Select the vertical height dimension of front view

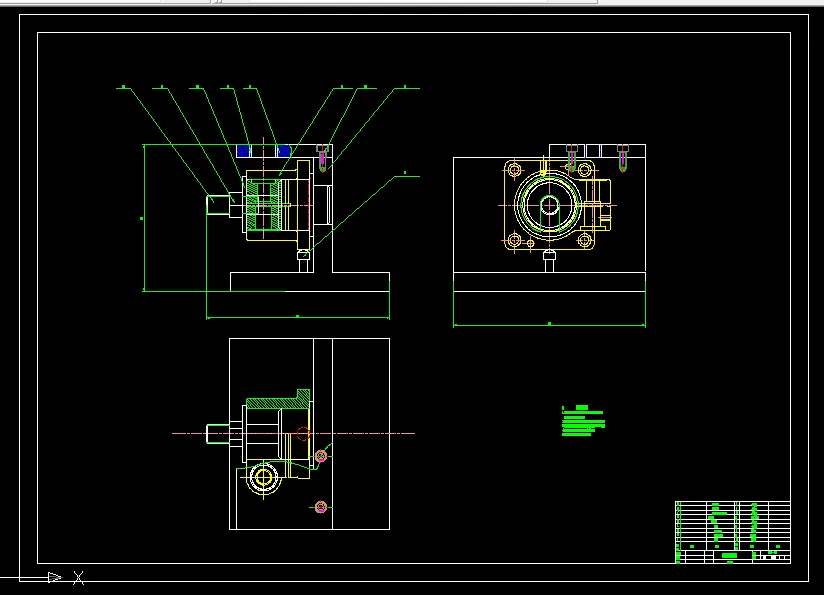click(x=143, y=218)
